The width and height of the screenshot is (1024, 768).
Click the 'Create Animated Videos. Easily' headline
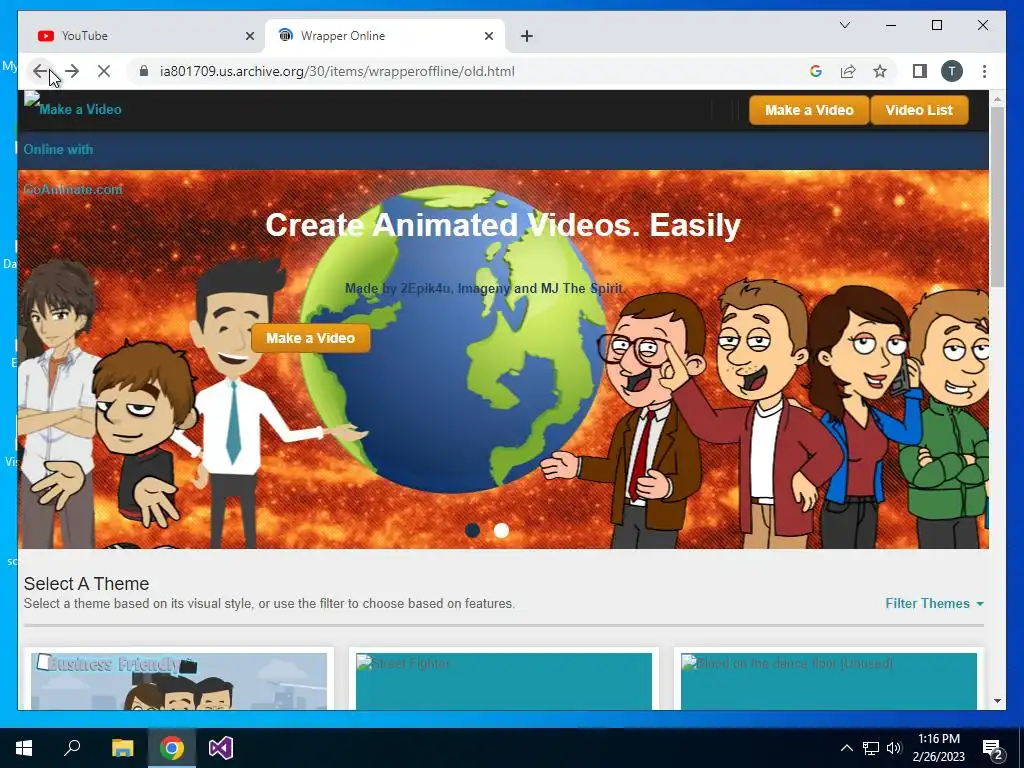click(x=503, y=225)
